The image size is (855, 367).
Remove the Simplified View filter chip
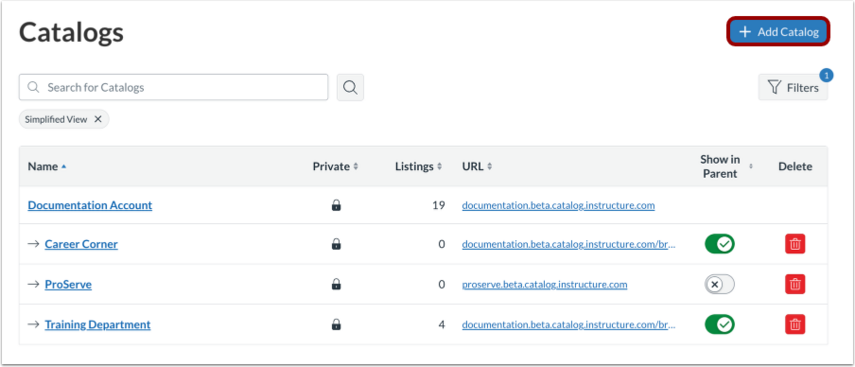pyautogui.click(x=98, y=119)
